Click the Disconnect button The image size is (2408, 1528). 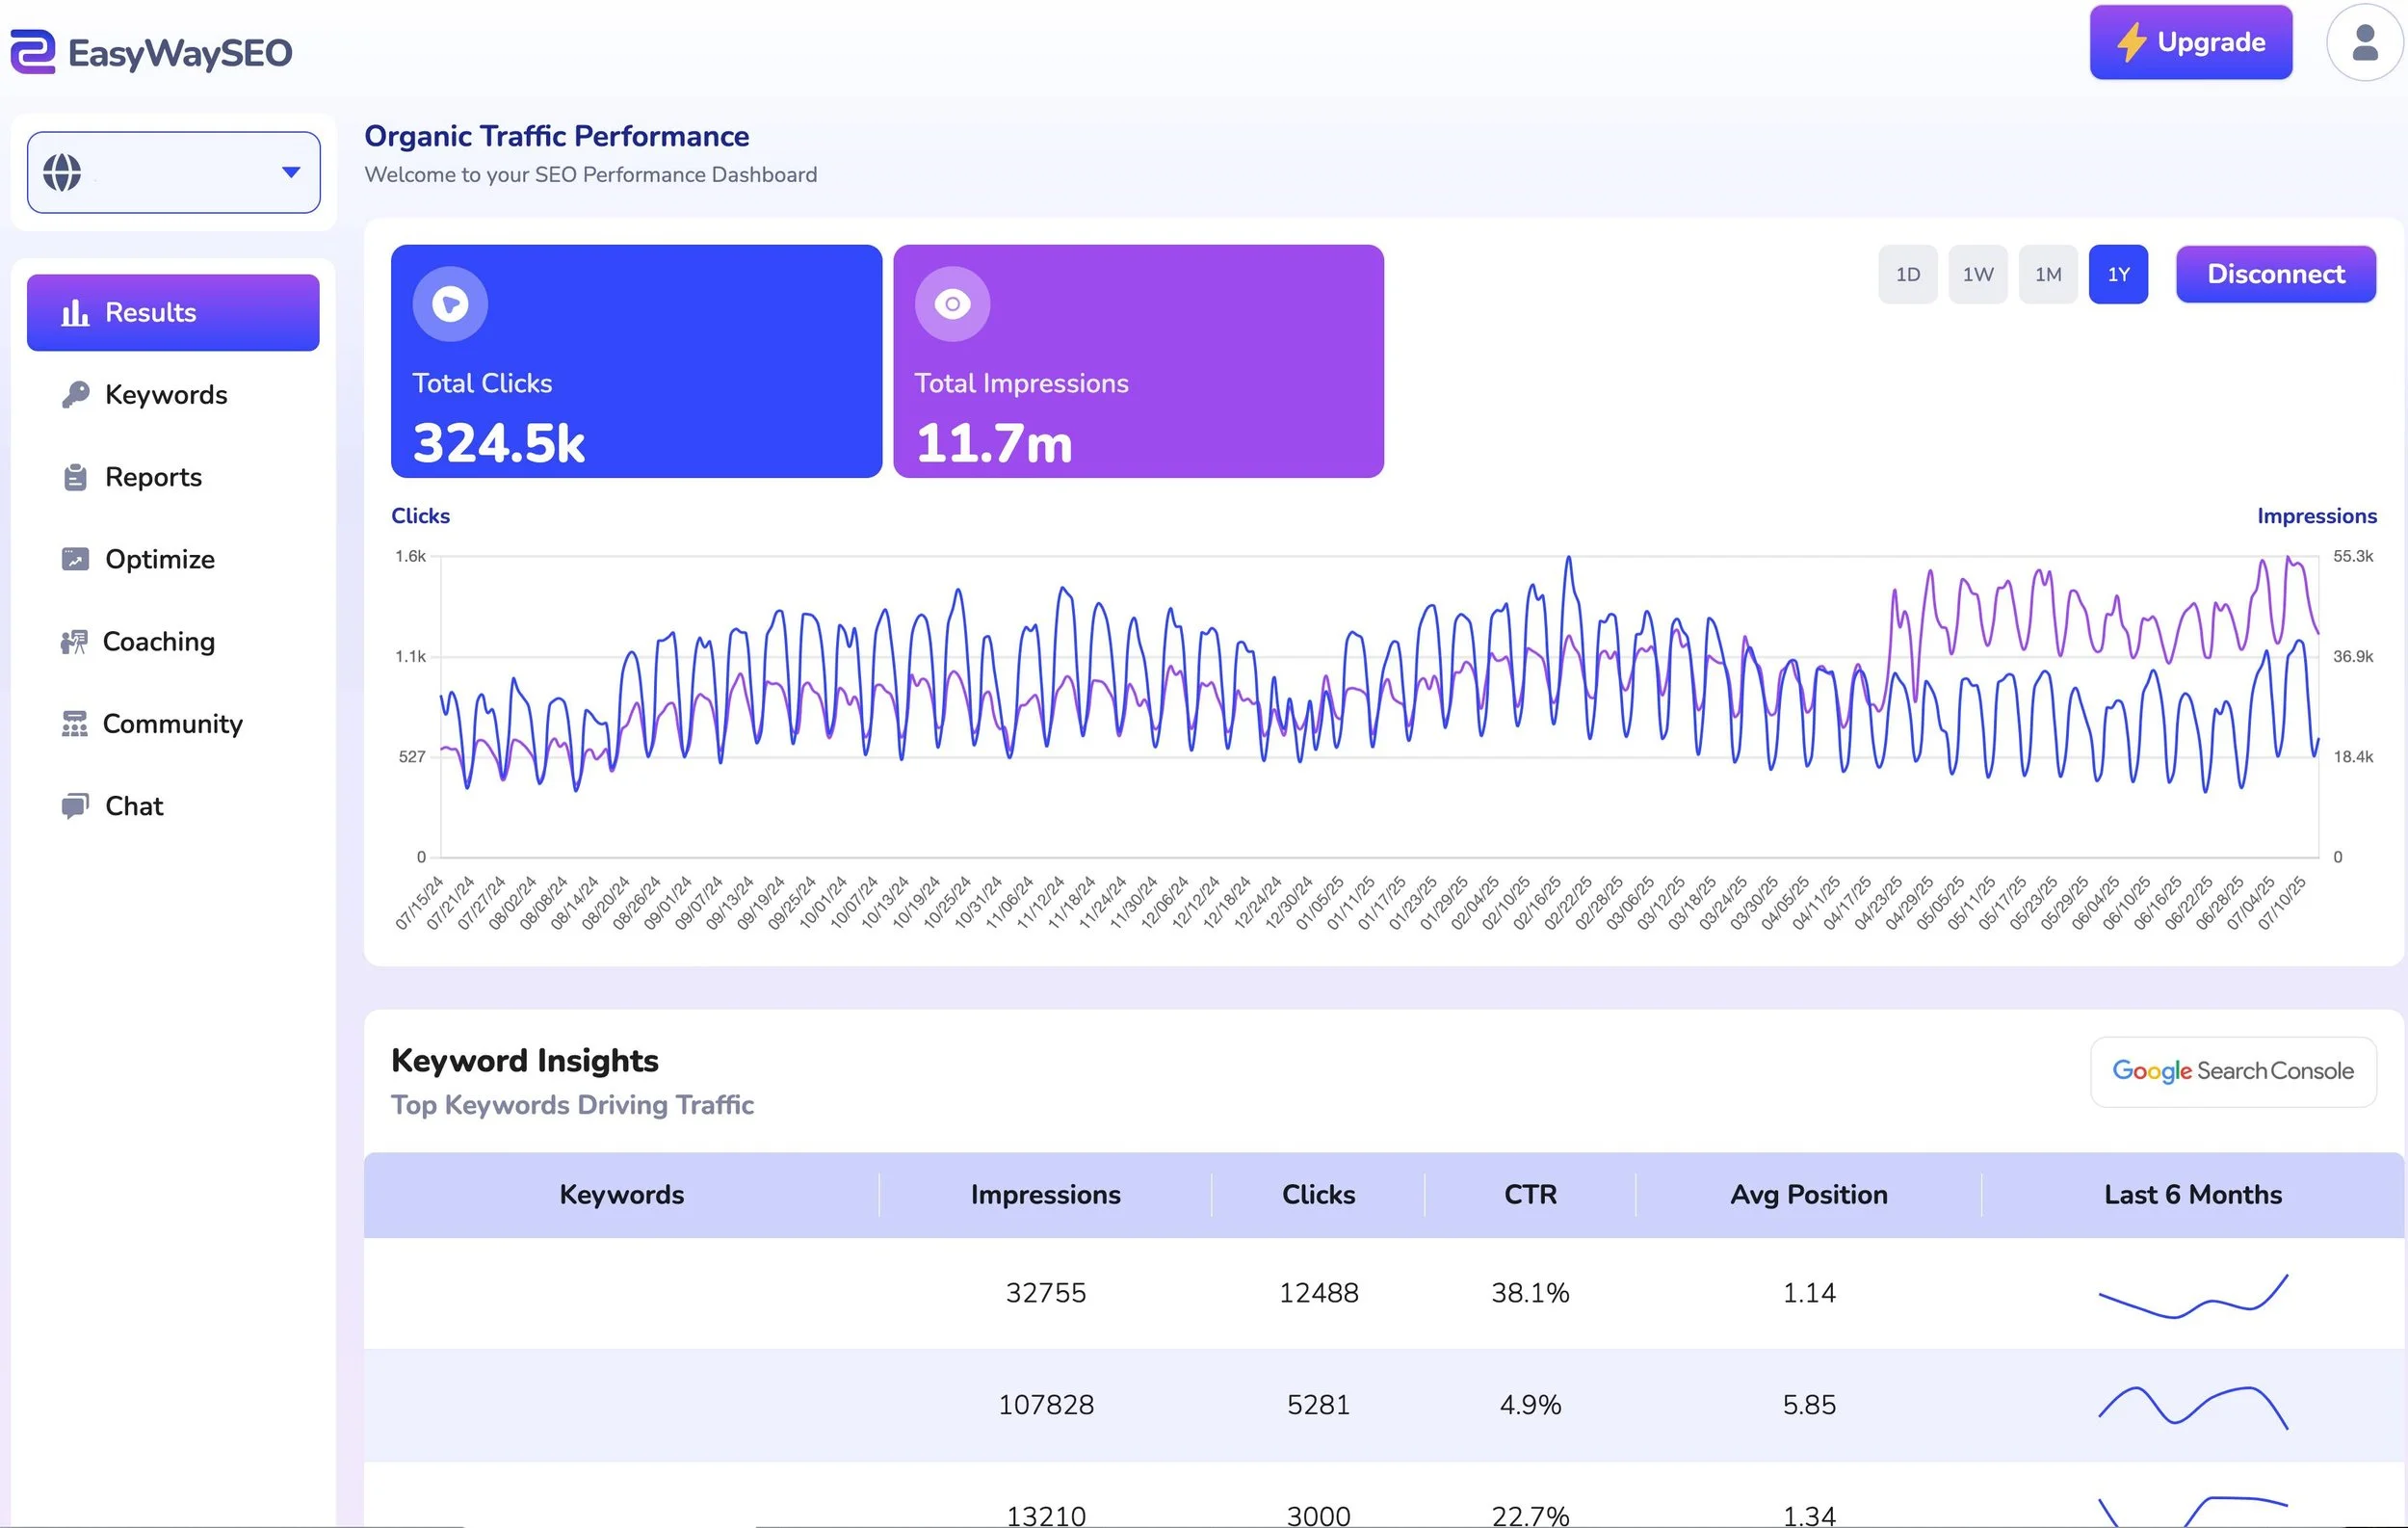[x=2275, y=274]
